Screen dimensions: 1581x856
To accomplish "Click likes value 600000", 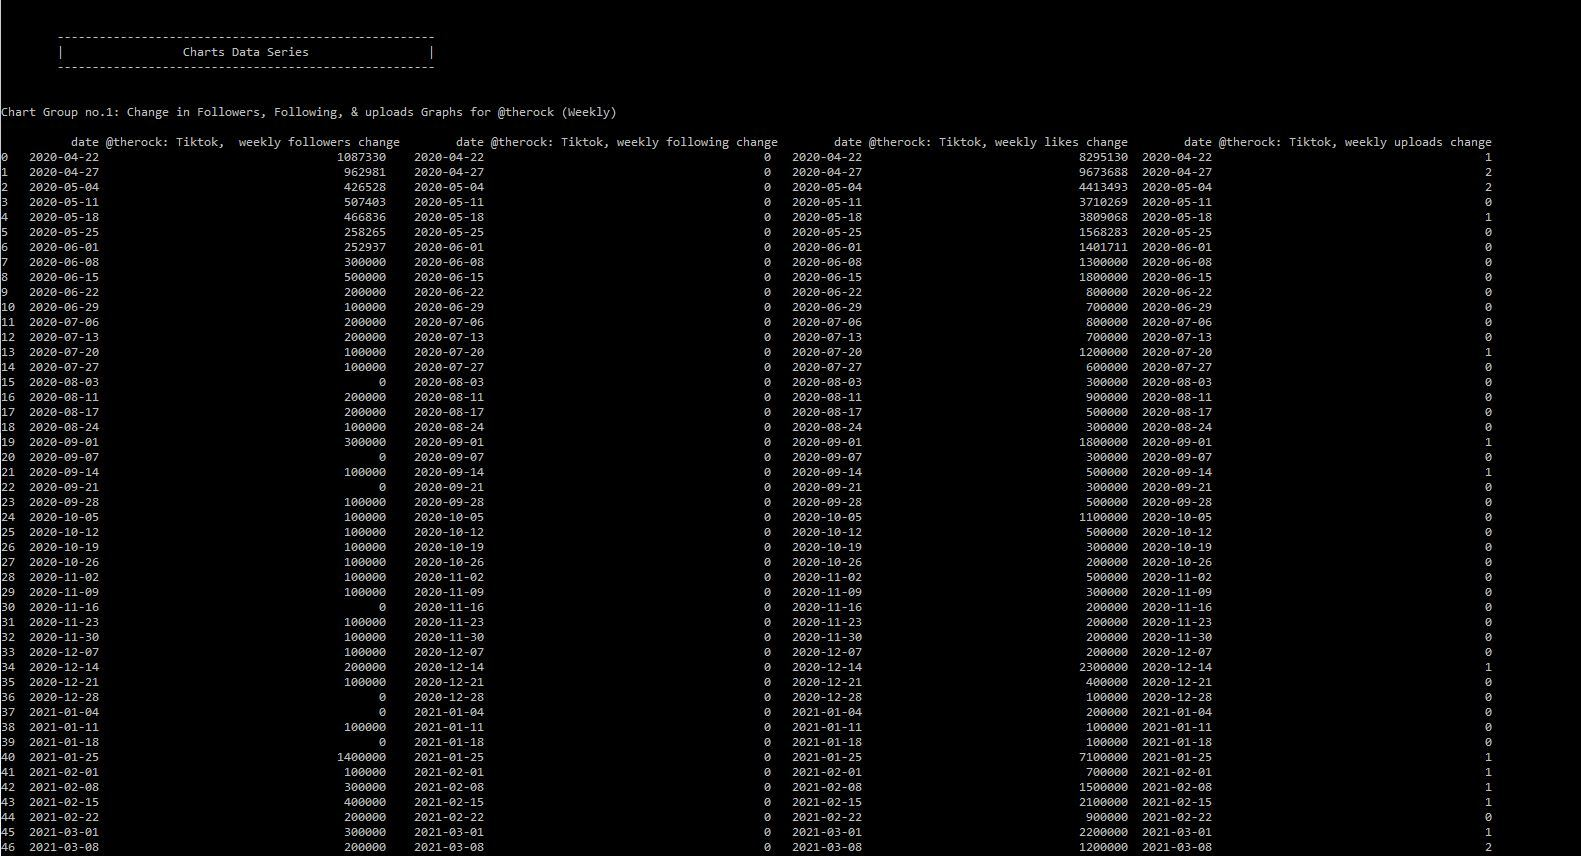I will tap(1106, 367).
